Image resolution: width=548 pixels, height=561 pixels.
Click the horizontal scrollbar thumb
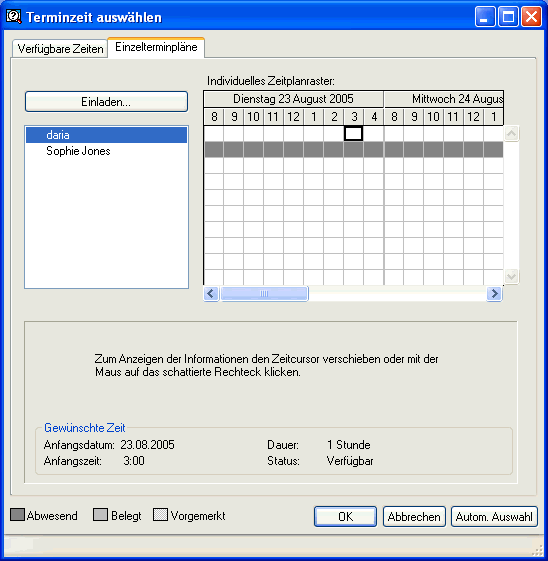tap(264, 294)
